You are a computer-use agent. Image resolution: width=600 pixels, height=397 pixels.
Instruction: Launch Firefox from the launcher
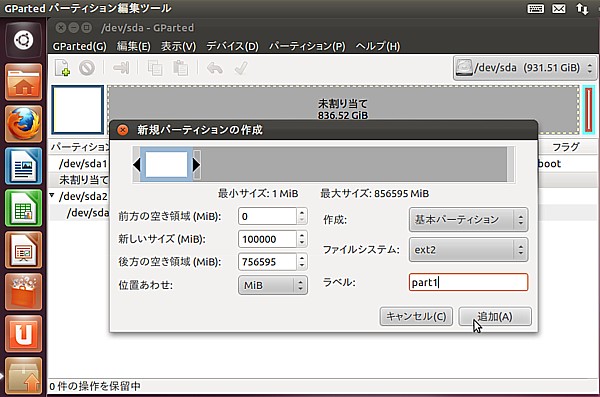click(x=24, y=124)
